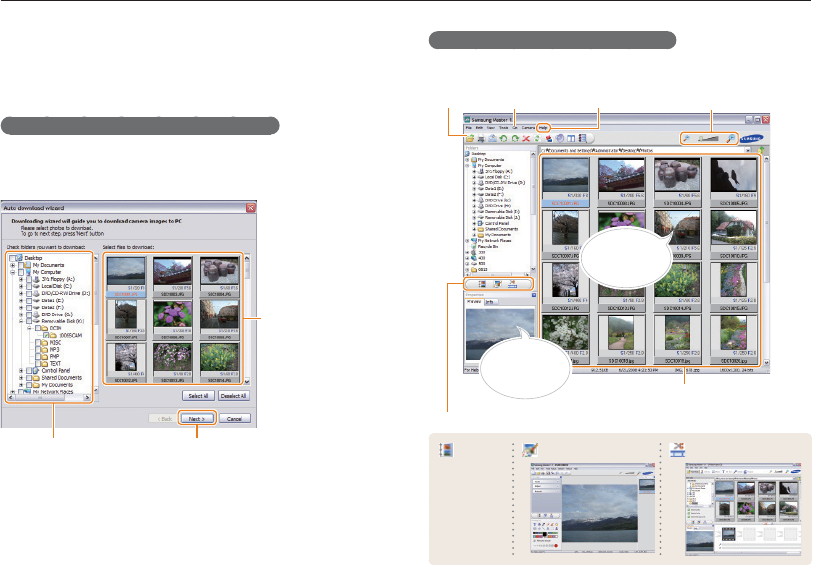Click the Cancel button in wizard
Image resolution: width=814 pixels, height=566 pixels.
pyautogui.click(x=235, y=419)
